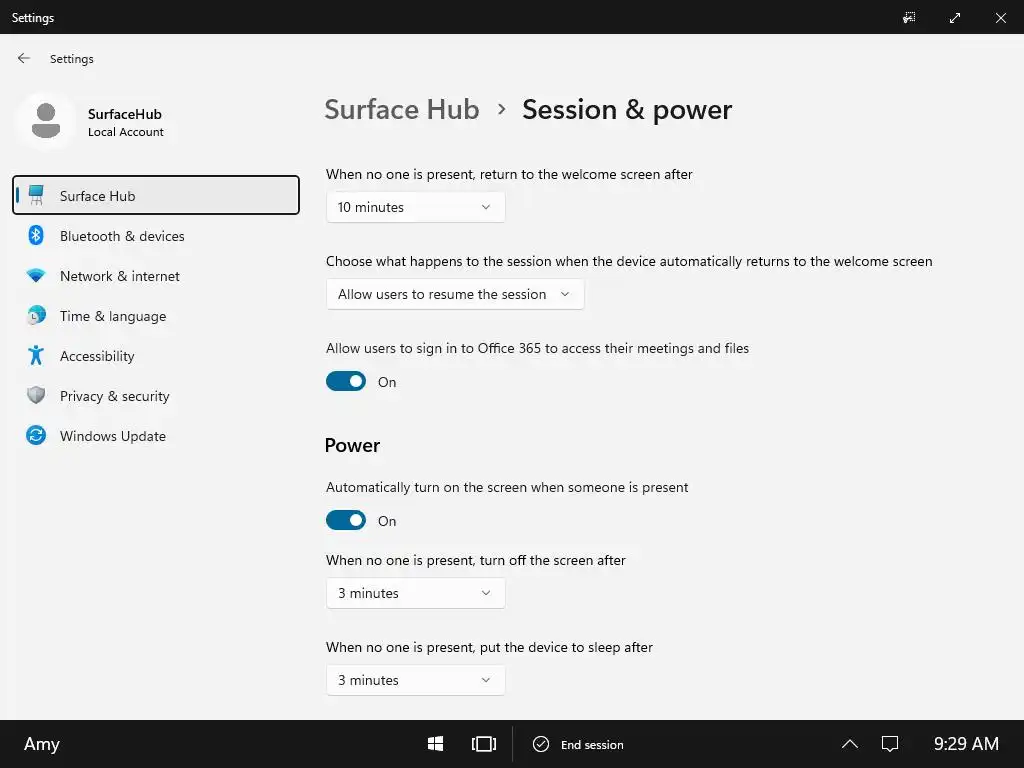The image size is (1024, 768).
Task: Click the SurfaceHub account name
Action: pos(125,114)
